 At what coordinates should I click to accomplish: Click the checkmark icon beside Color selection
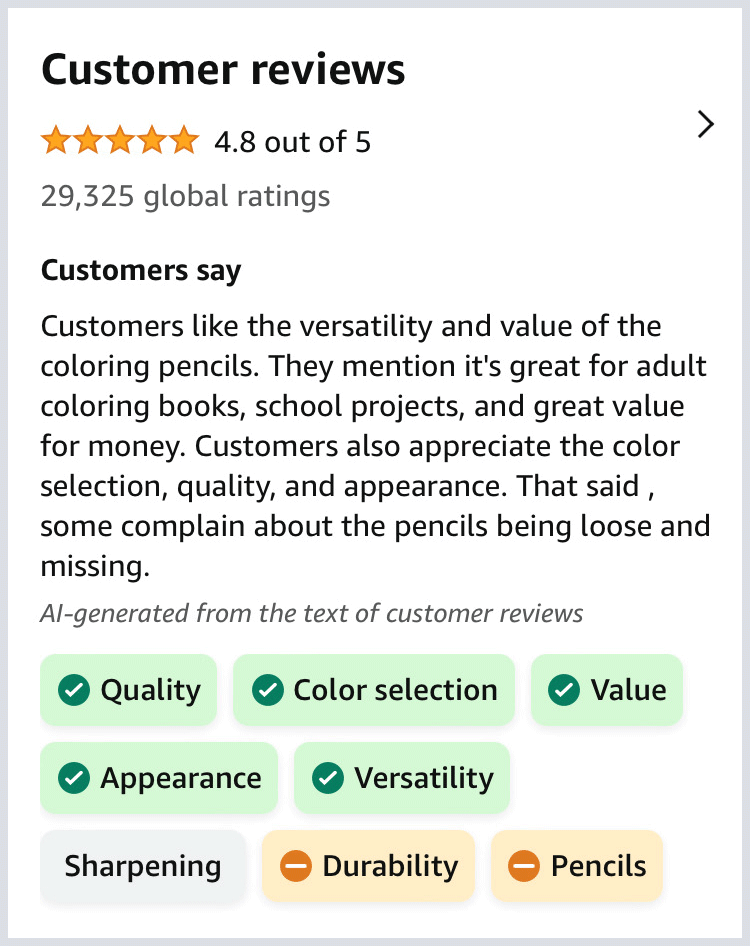click(267, 689)
